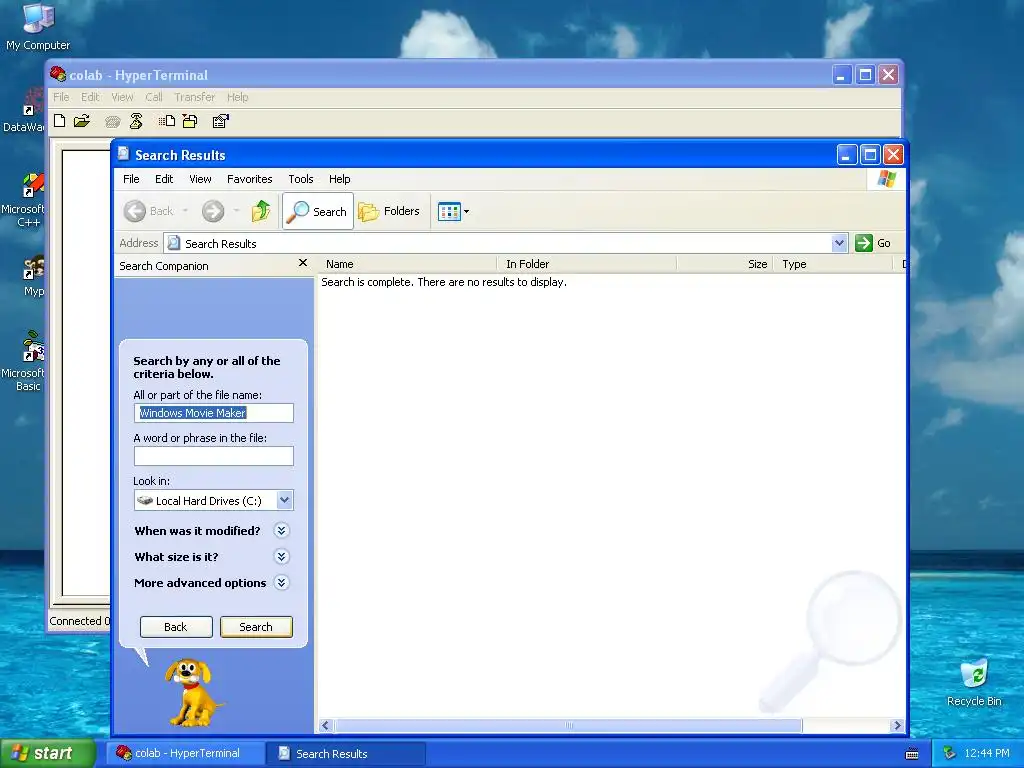1024x768 pixels.
Task: Click the file name input field
Action: (x=214, y=413)
